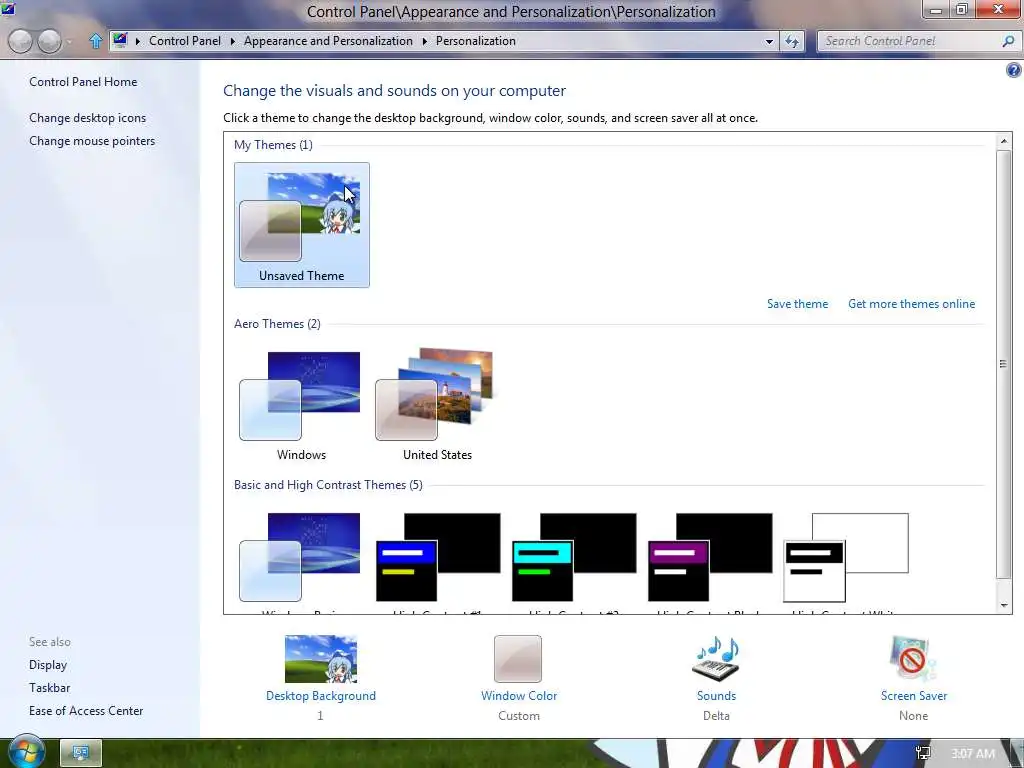Open the recent pages dropdown near Back button

coord(69,42)
